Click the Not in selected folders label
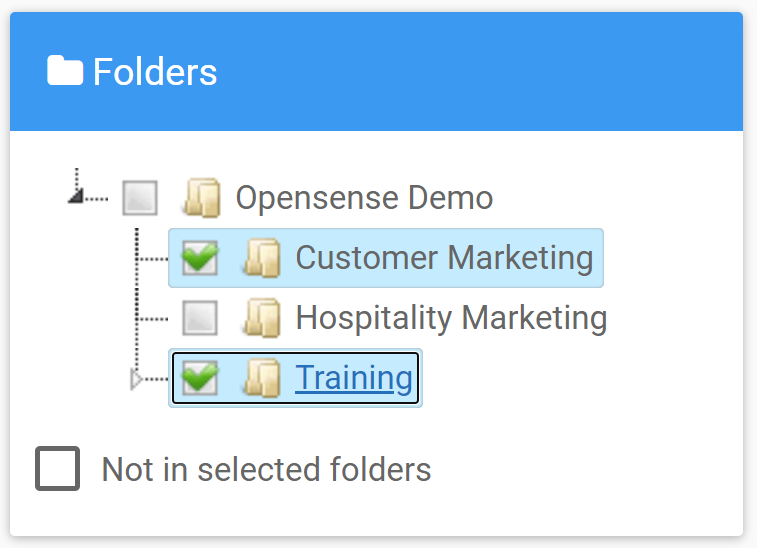 pos(266,469)
